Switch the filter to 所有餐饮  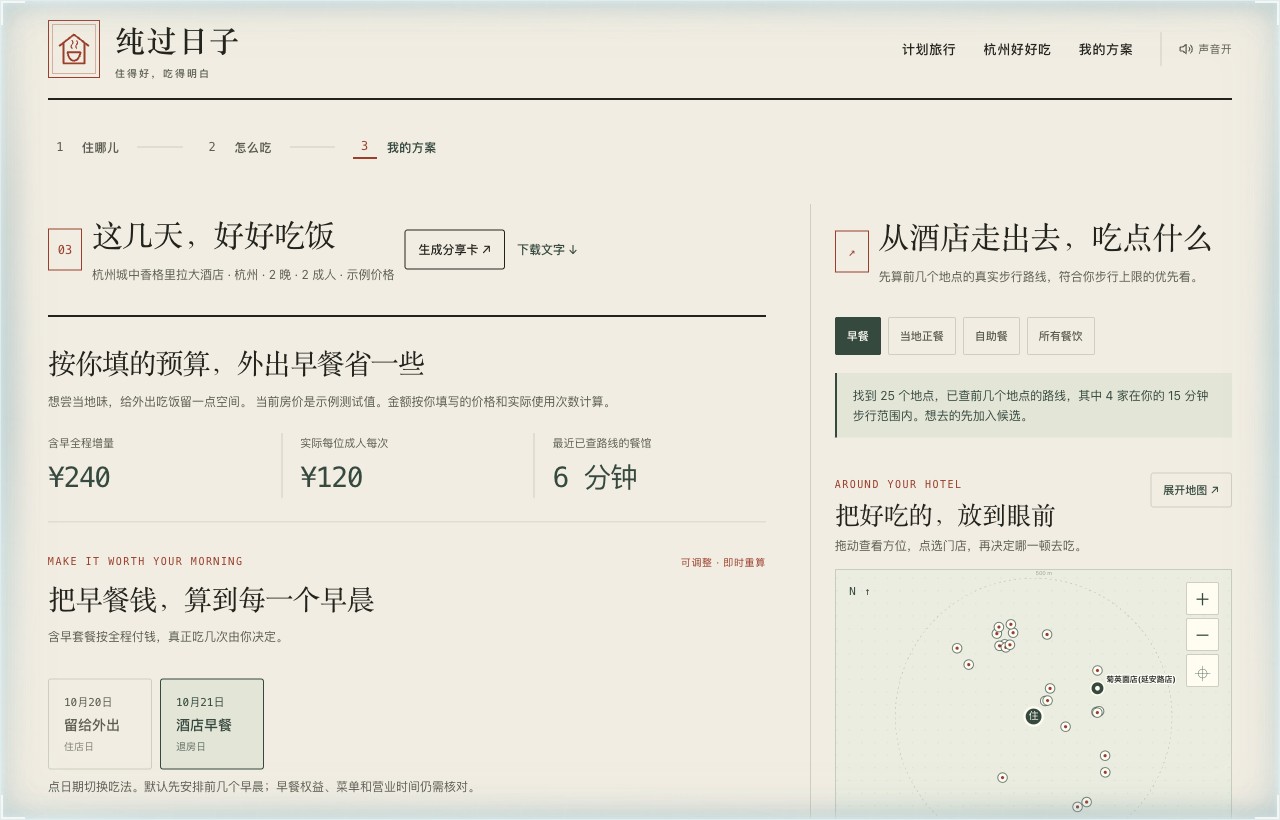pyautogui.click(x=1061, y=336)
